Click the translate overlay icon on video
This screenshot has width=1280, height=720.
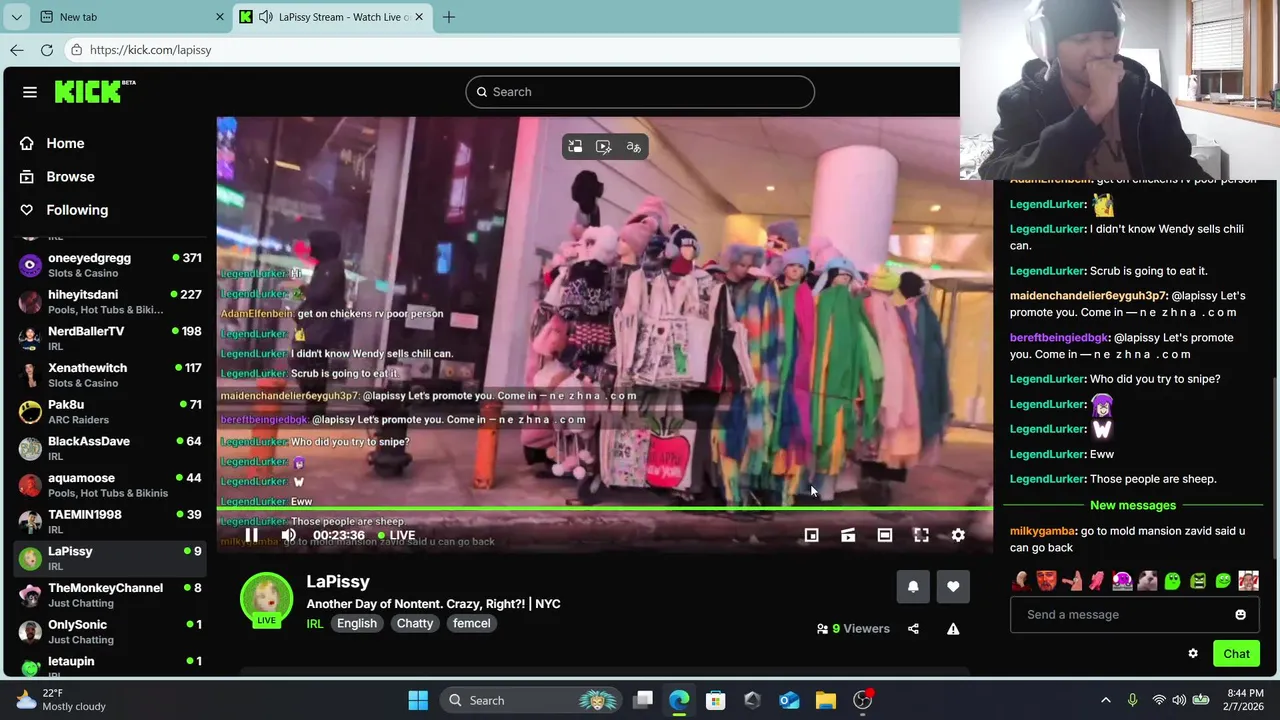(633, 147)
